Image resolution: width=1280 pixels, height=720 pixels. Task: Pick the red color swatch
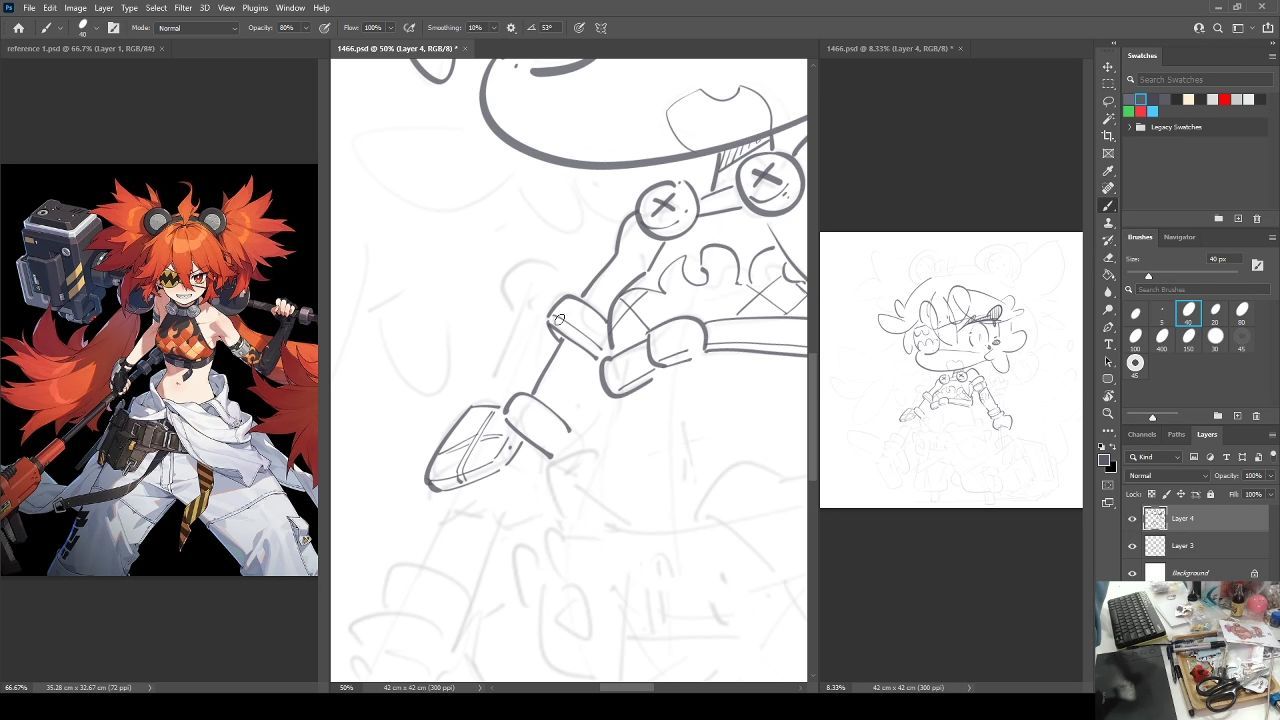tap(1224, 99)
